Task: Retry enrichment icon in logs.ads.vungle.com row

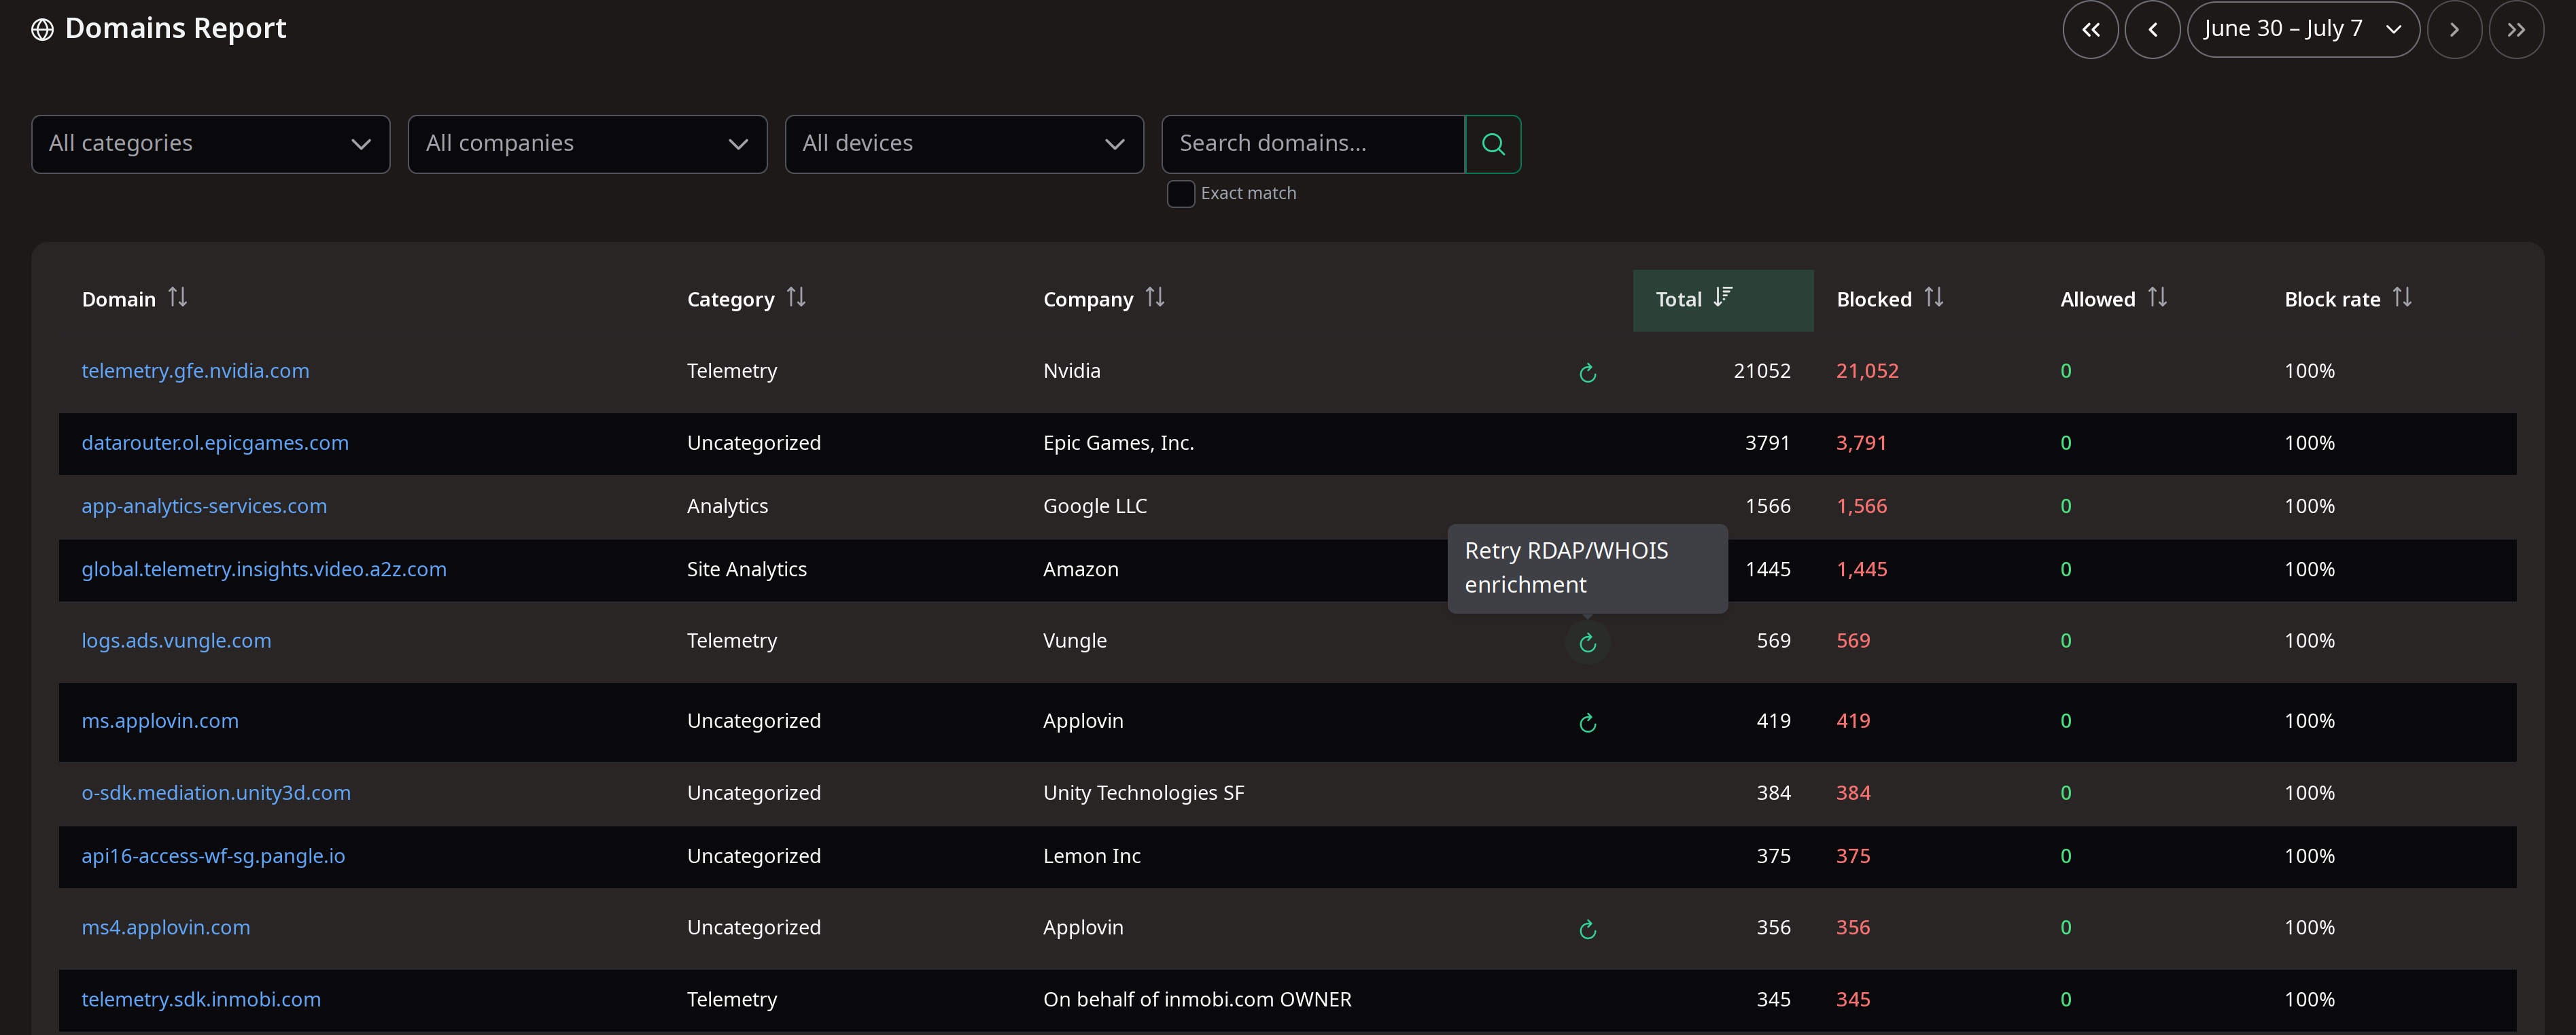Action: click(x=1587, y=643)
